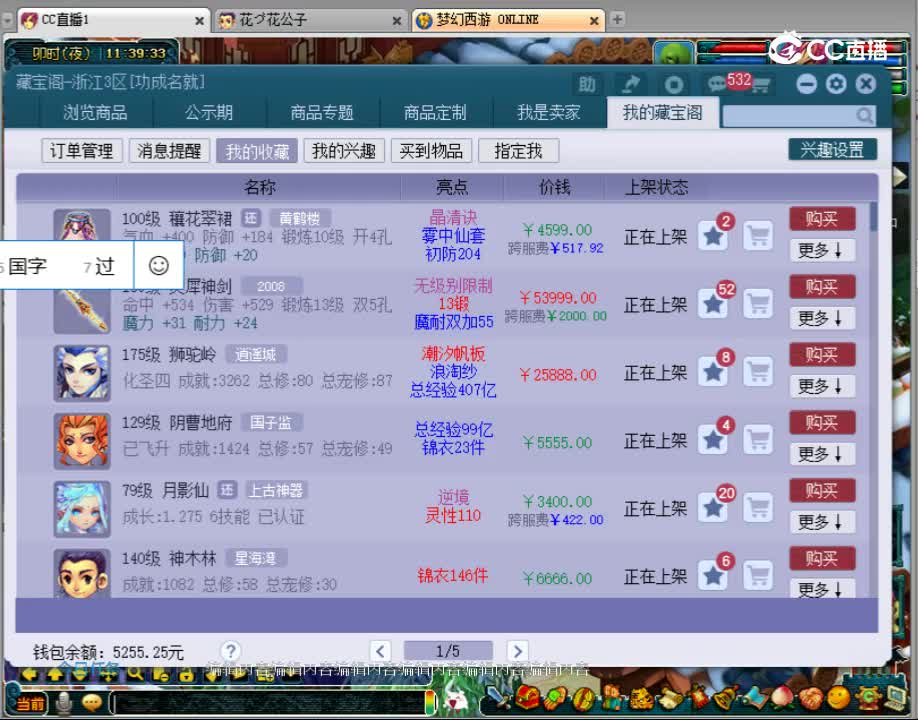Expand 更多 for 神木林 listing
Image resolution: width=918 pixels, height=720 pixels.
pos(822,588)
